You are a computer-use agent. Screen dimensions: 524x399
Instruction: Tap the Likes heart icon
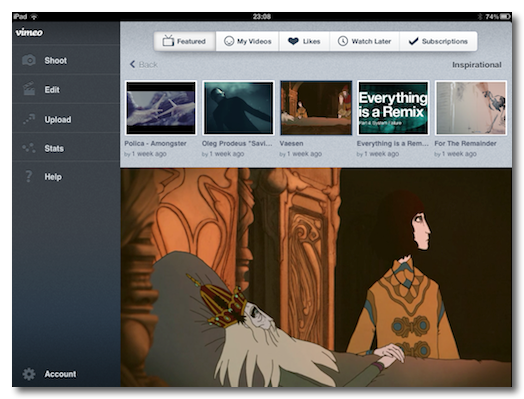tap(293, 41)
